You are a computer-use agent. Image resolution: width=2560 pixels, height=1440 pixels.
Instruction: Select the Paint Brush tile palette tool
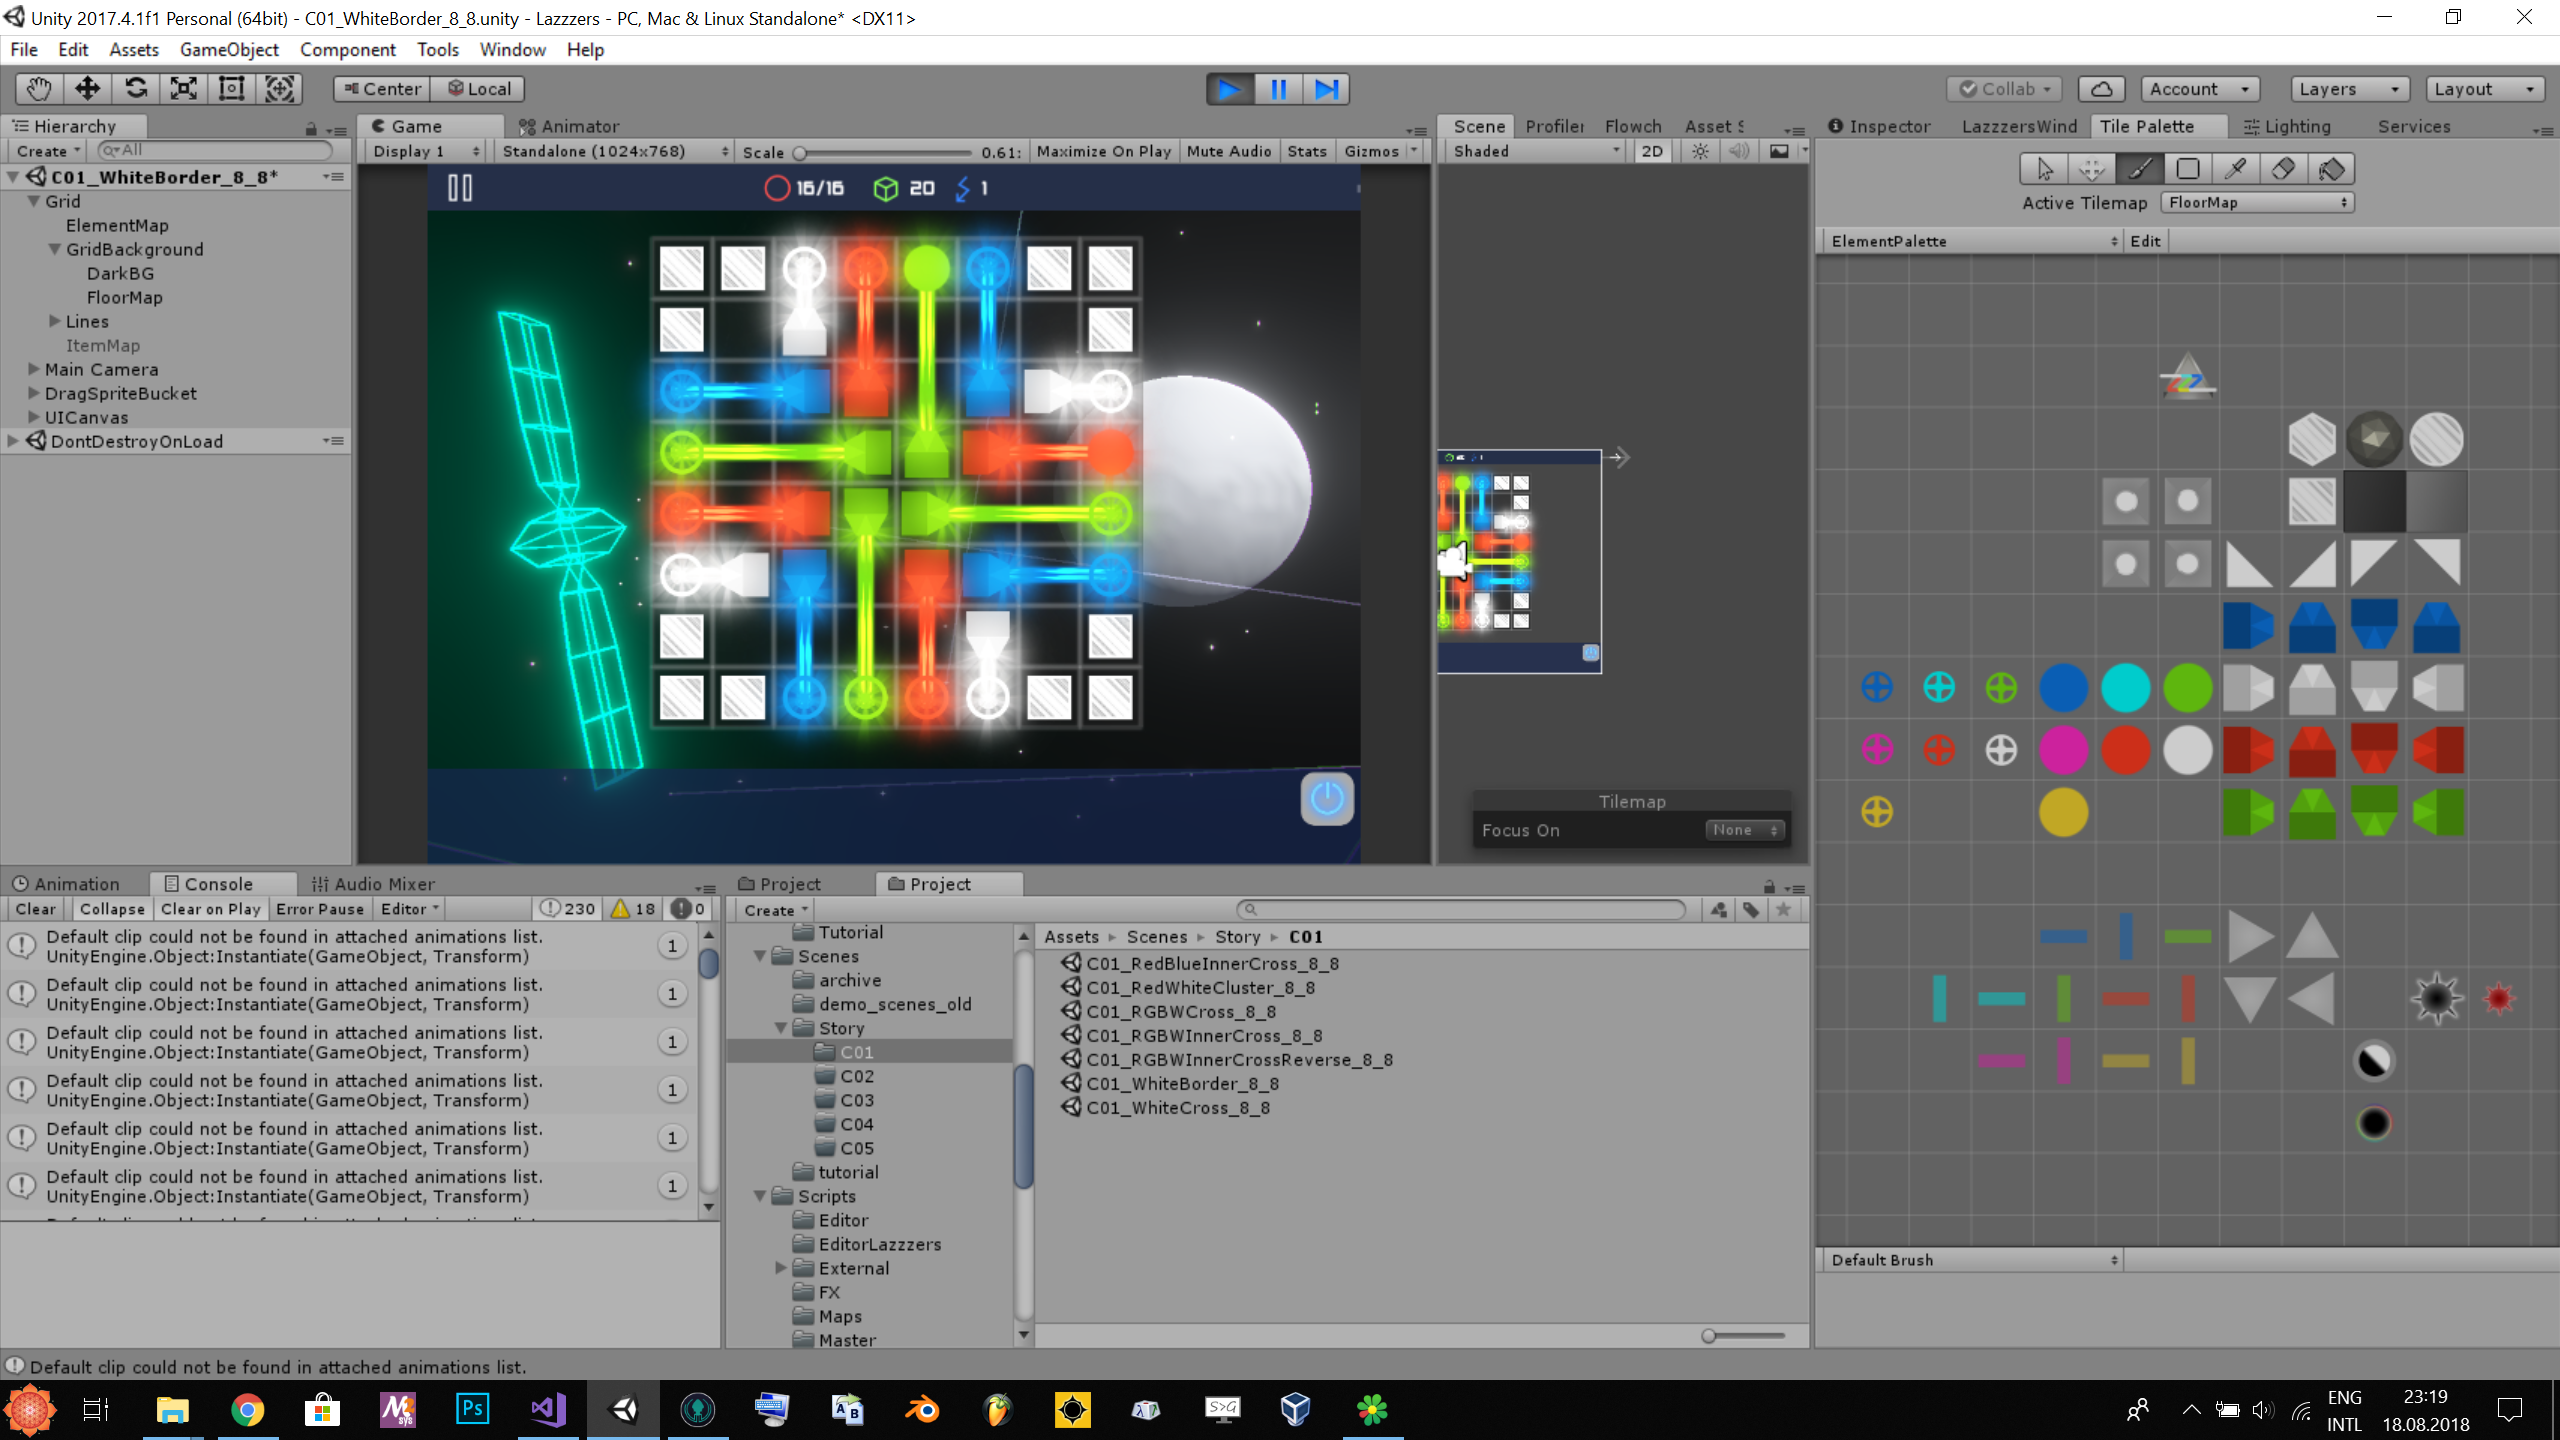(x=2139, y=169)
